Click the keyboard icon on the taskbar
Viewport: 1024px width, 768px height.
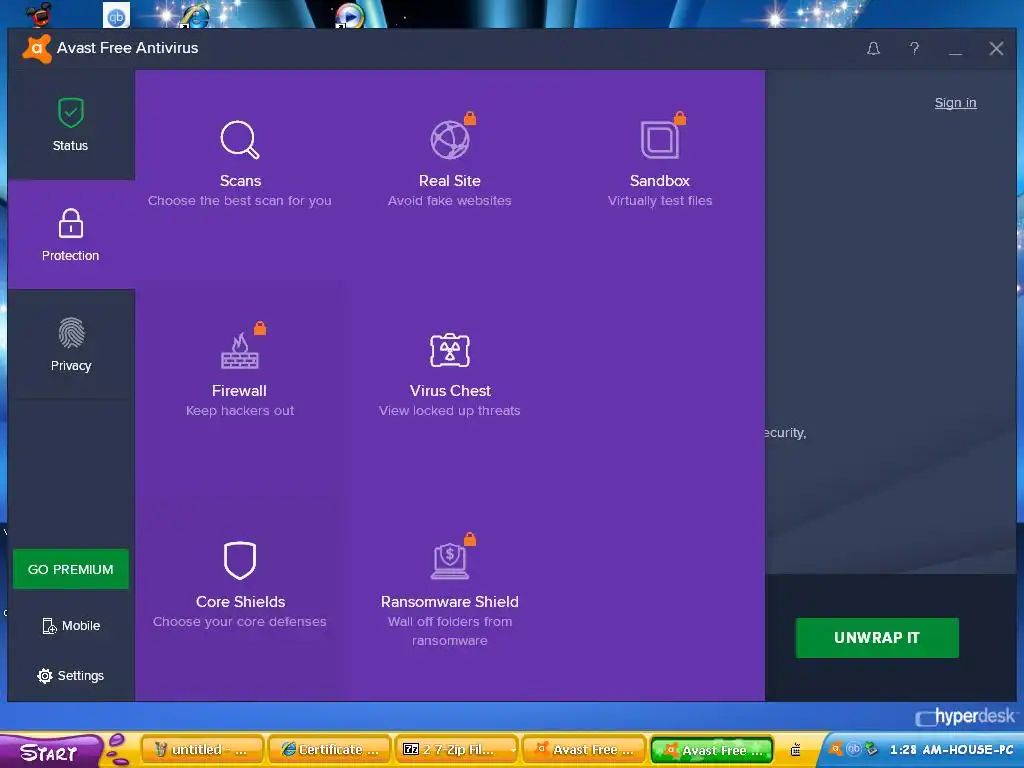click(795, 750)
